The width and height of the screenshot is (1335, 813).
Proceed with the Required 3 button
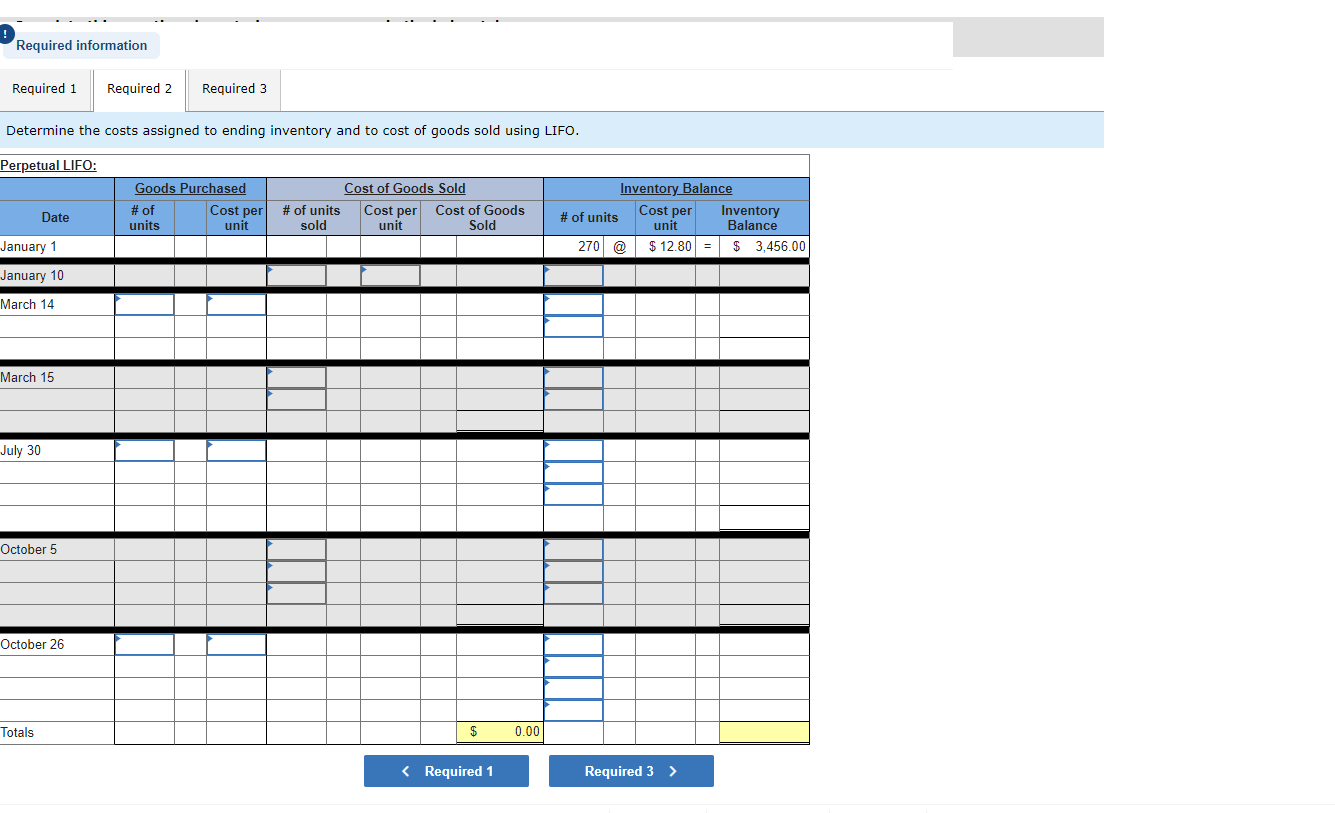(x=631, y=771)
